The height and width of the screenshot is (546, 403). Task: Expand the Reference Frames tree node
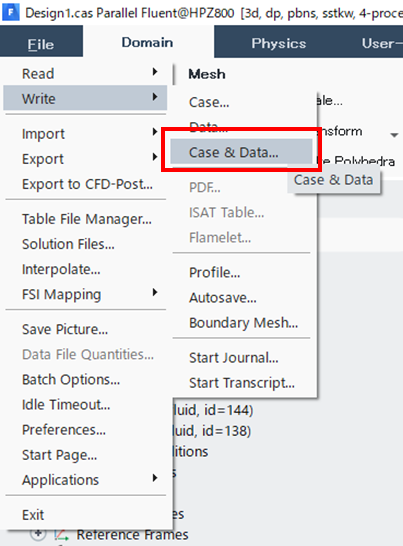tap(38, 534)
